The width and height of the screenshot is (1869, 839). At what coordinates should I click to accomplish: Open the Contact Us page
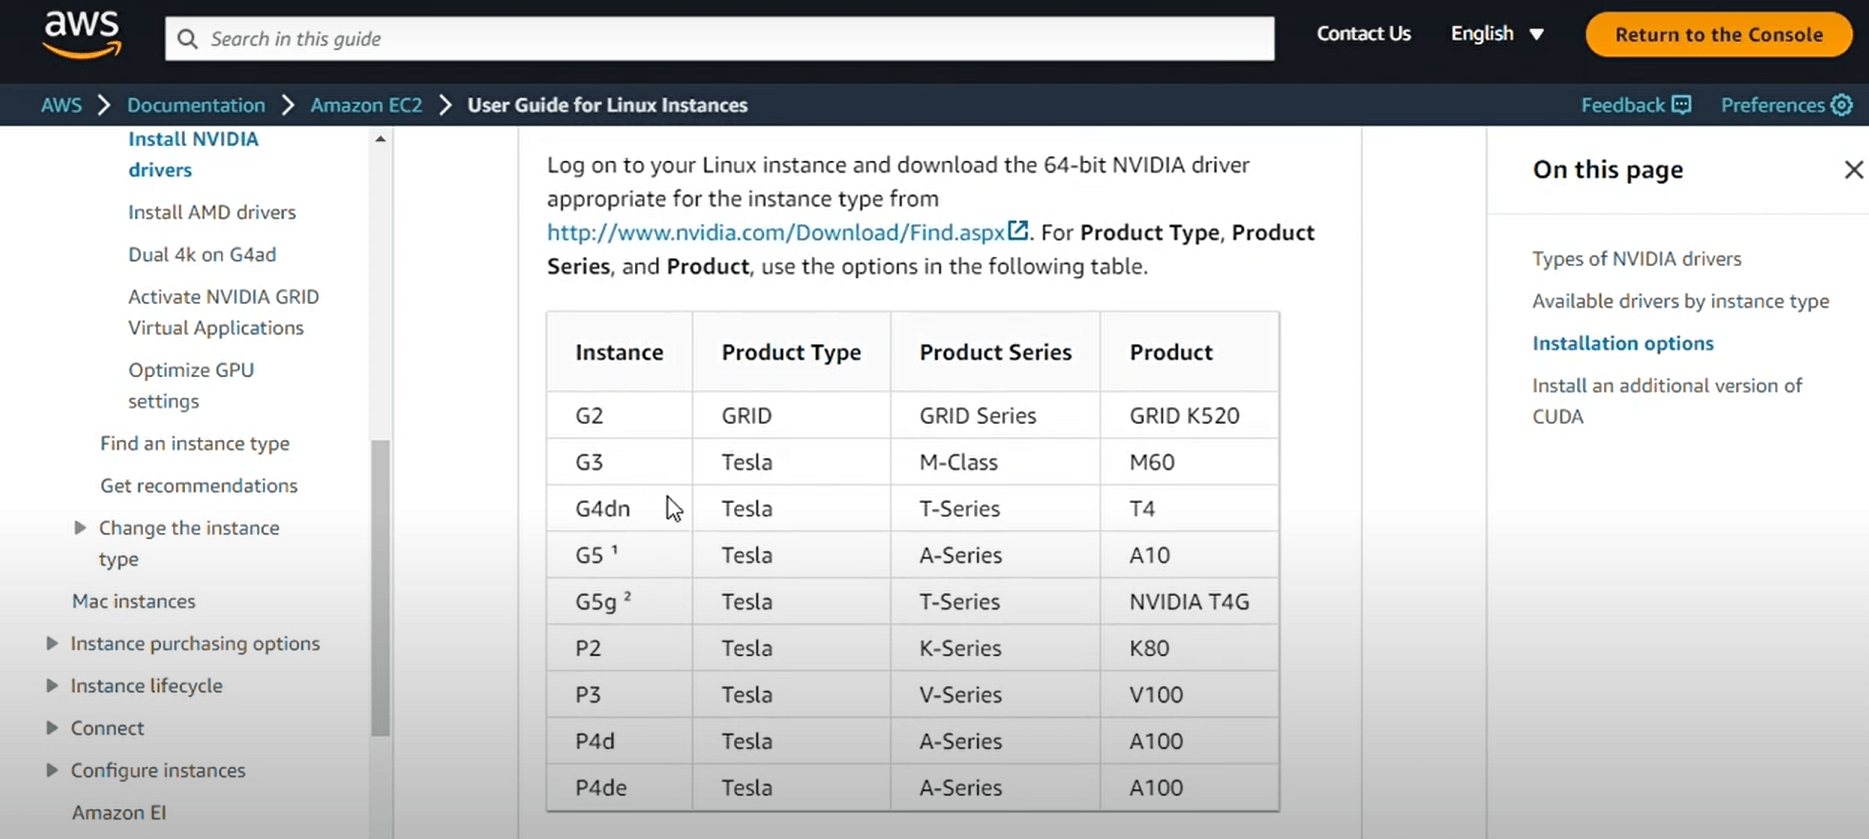tap(1363, 33)
